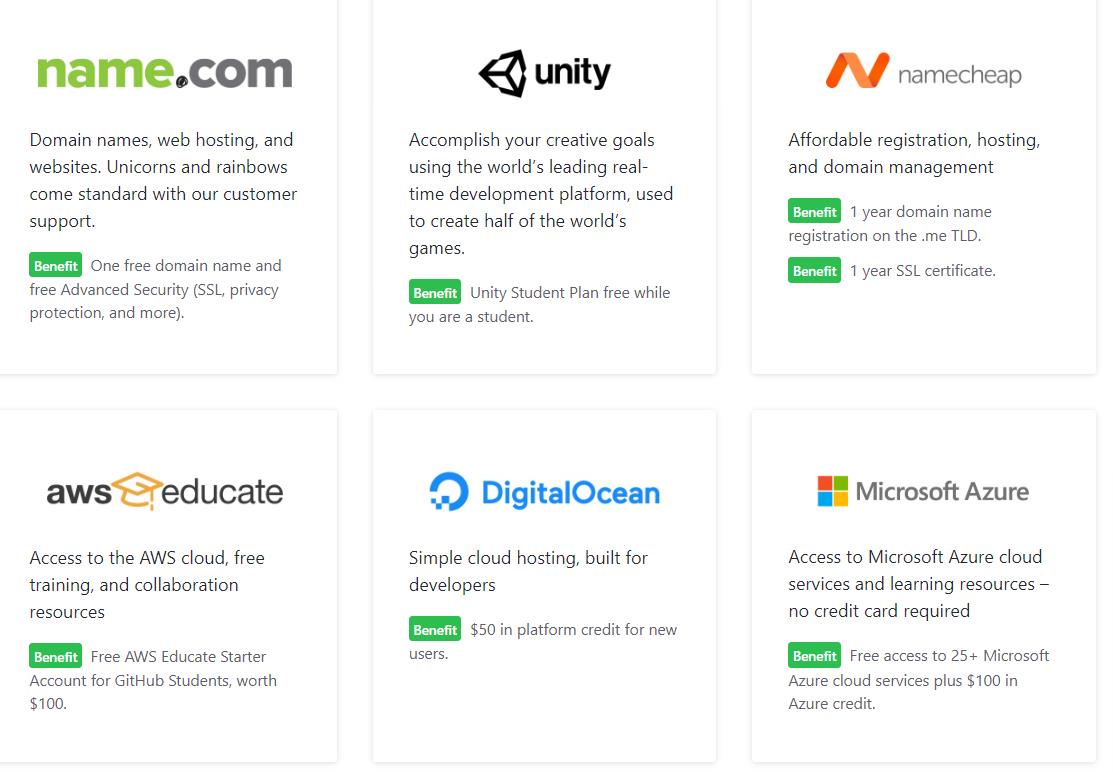Select the AWS Educate logo

coord(165,491)
